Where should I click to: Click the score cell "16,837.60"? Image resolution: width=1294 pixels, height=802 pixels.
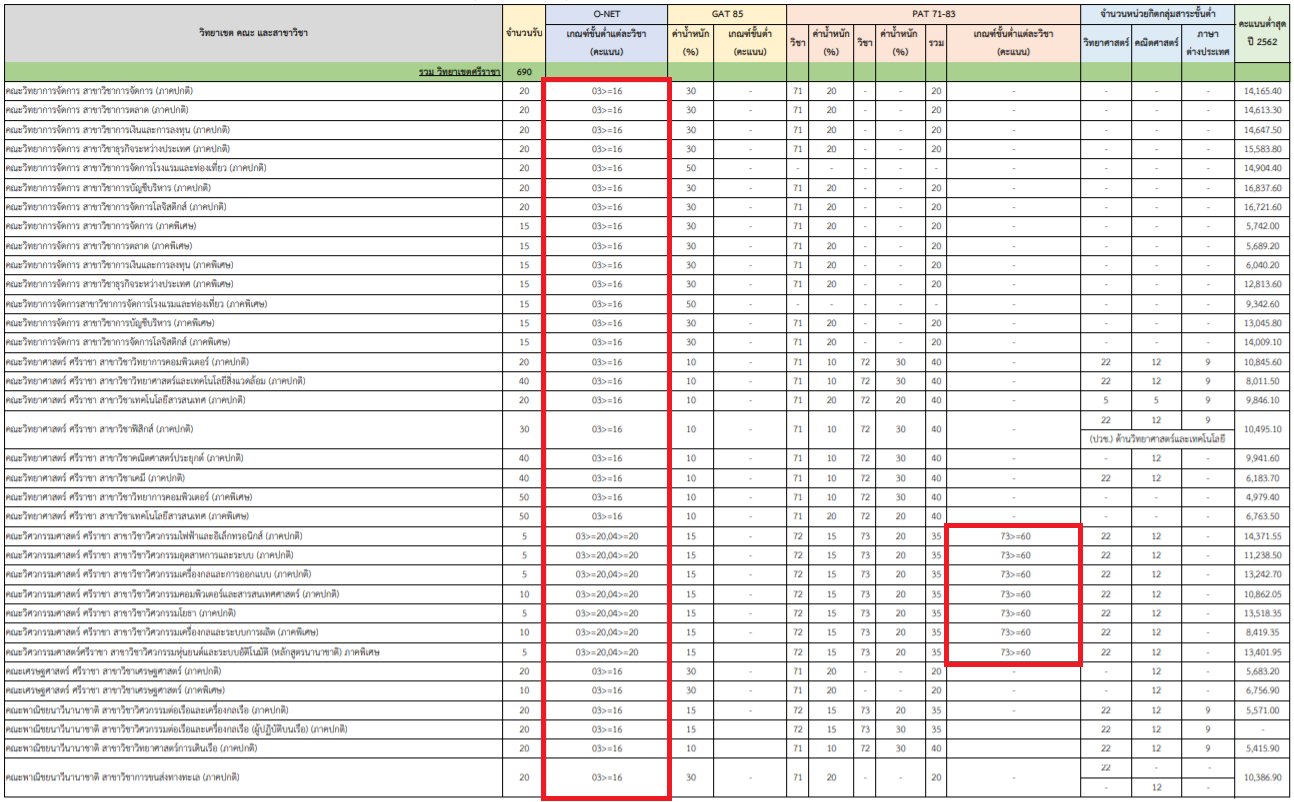tap(1262, 188)
